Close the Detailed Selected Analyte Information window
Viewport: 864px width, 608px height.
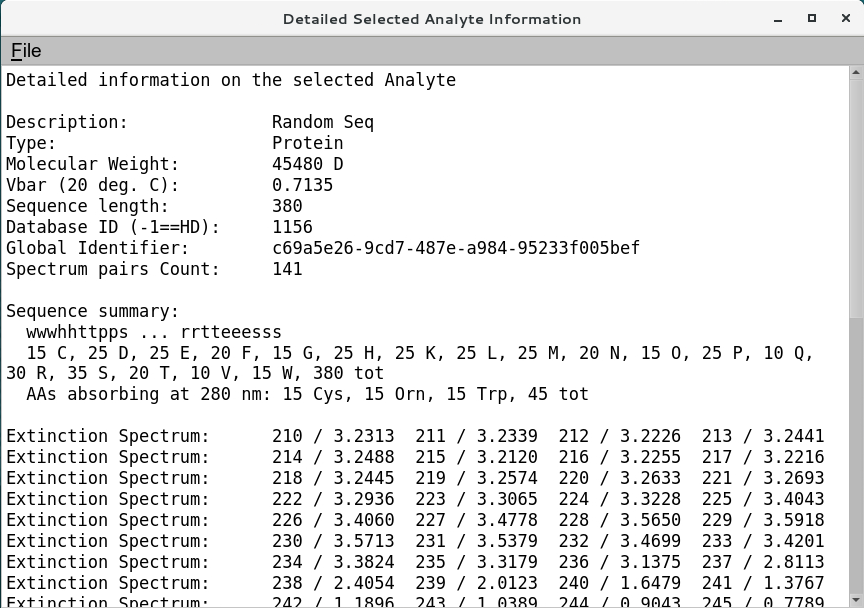pos(845,18)
